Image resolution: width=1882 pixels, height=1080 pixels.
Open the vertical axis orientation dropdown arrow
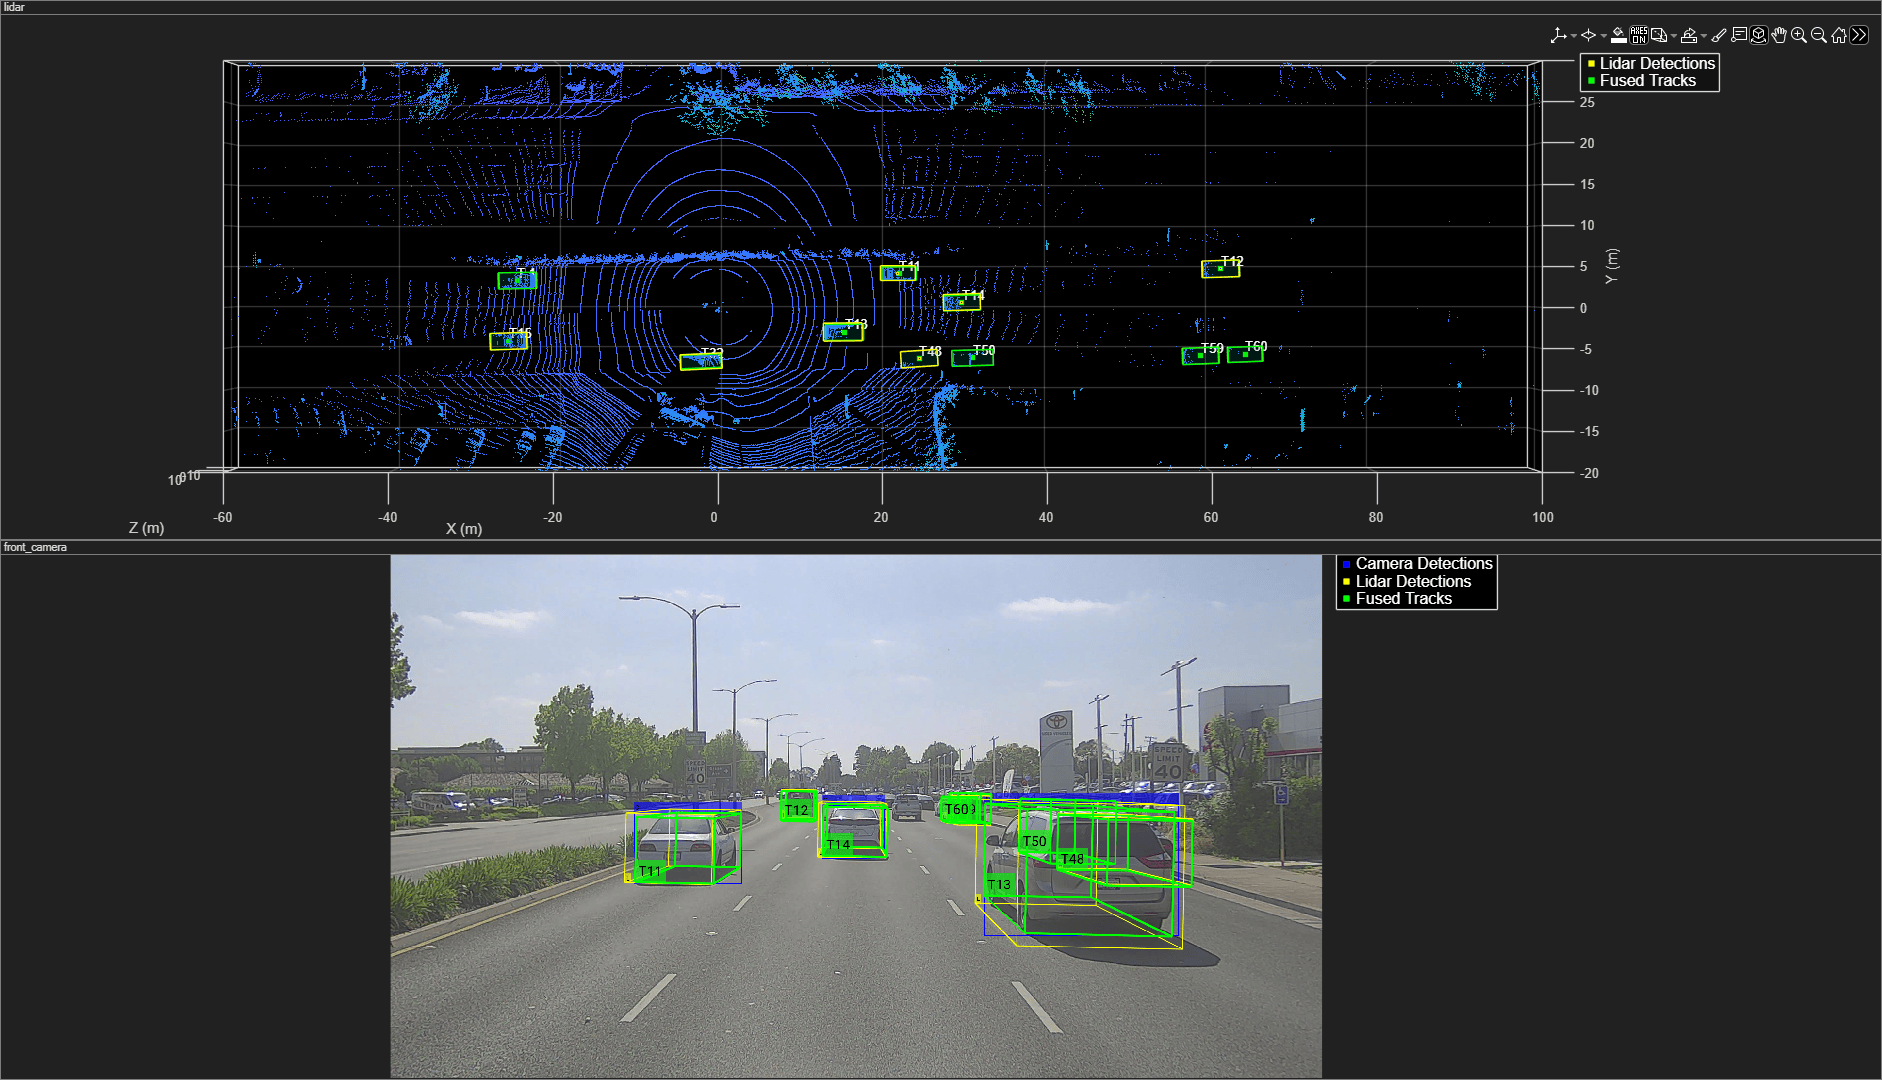(x=1574, y=36)
